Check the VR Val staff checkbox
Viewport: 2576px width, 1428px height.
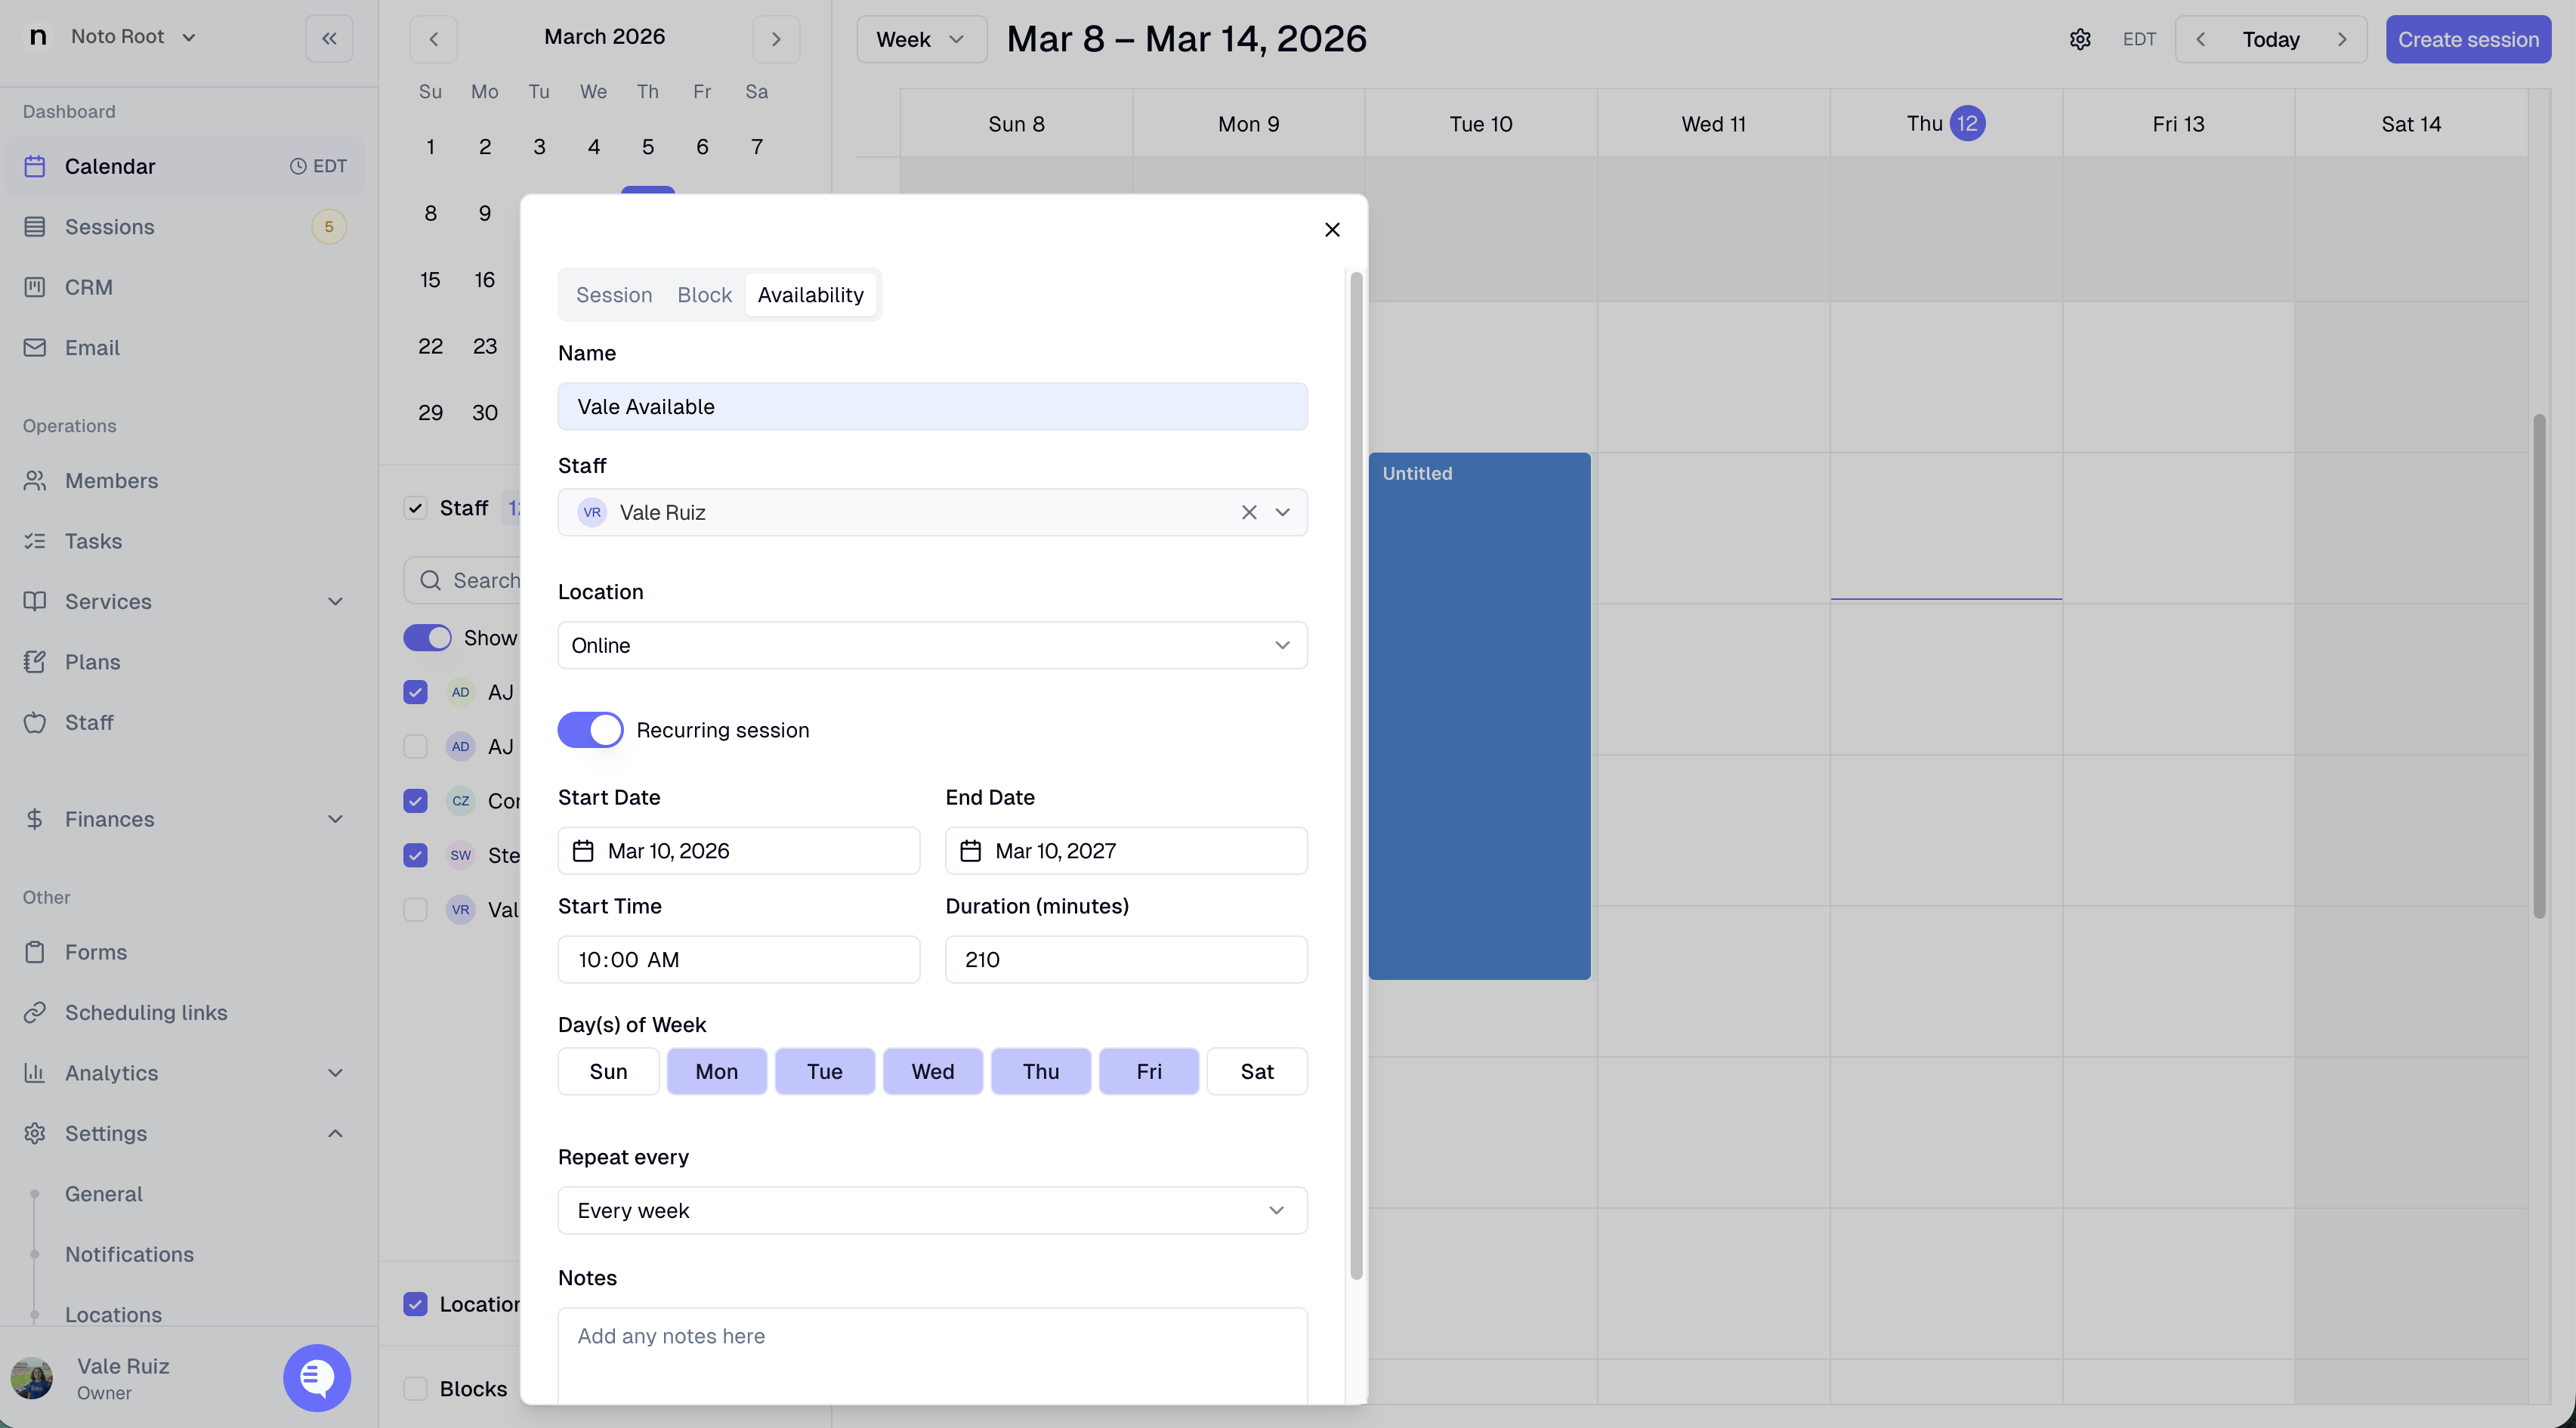pyautogui.click(x=415, y=909)
